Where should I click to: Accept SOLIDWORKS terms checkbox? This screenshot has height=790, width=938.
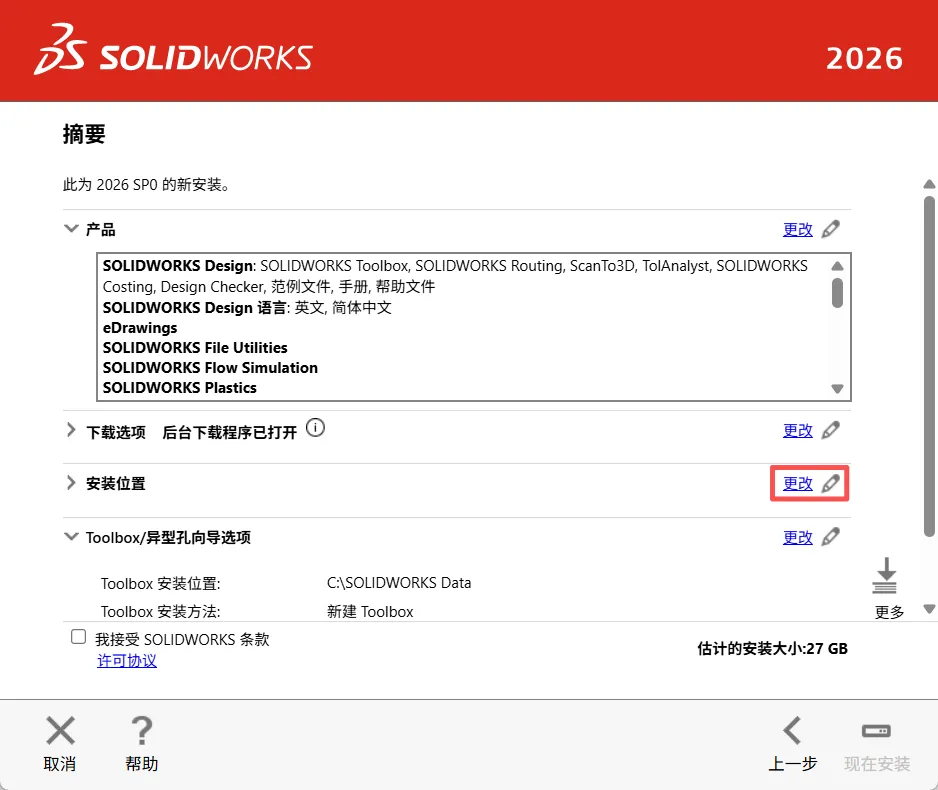click(78, 636)
